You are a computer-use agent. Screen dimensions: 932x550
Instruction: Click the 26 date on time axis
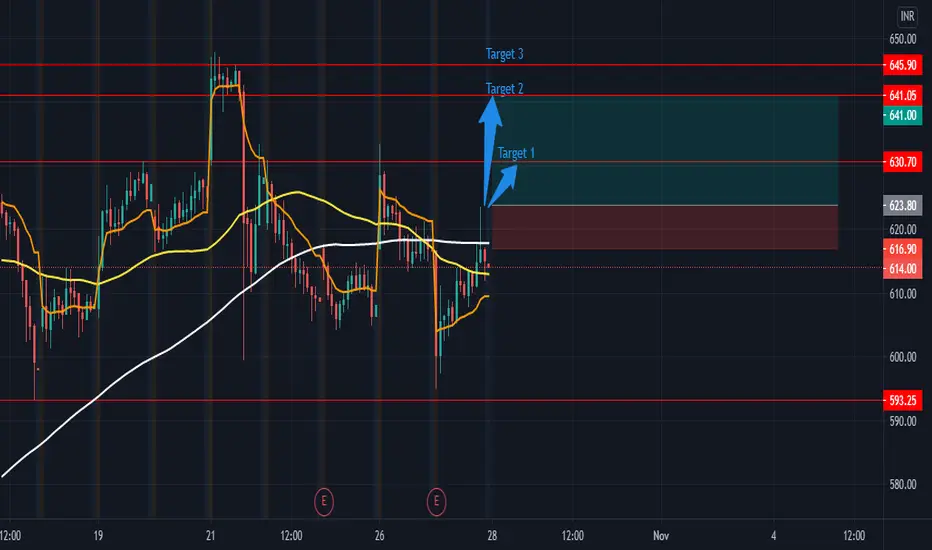379,536
